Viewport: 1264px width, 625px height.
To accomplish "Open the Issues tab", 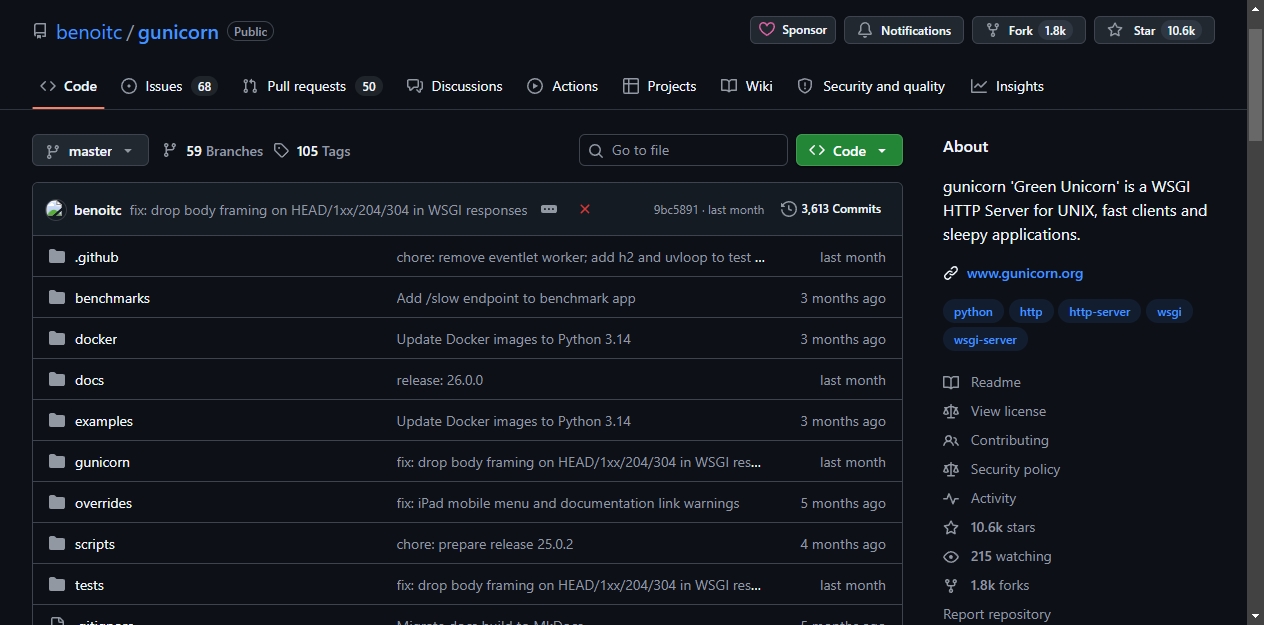I will tap(168, 86).
